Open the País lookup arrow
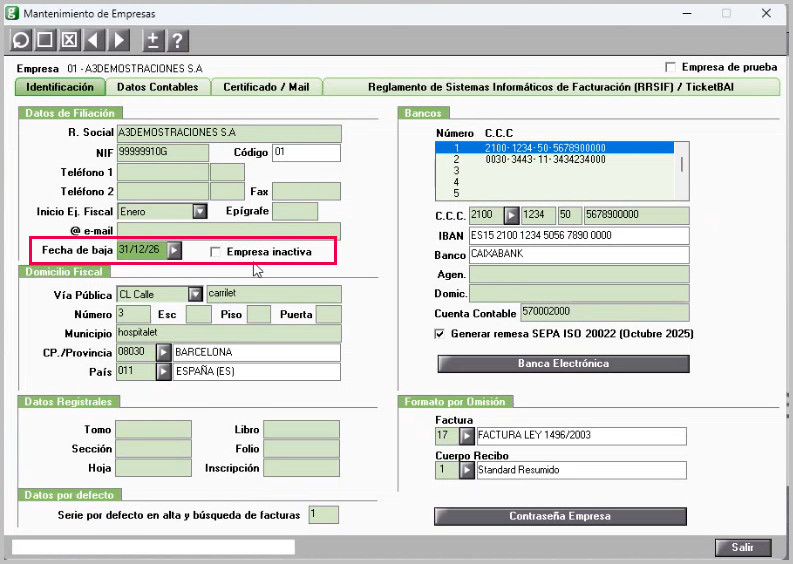 click(163, 372)
